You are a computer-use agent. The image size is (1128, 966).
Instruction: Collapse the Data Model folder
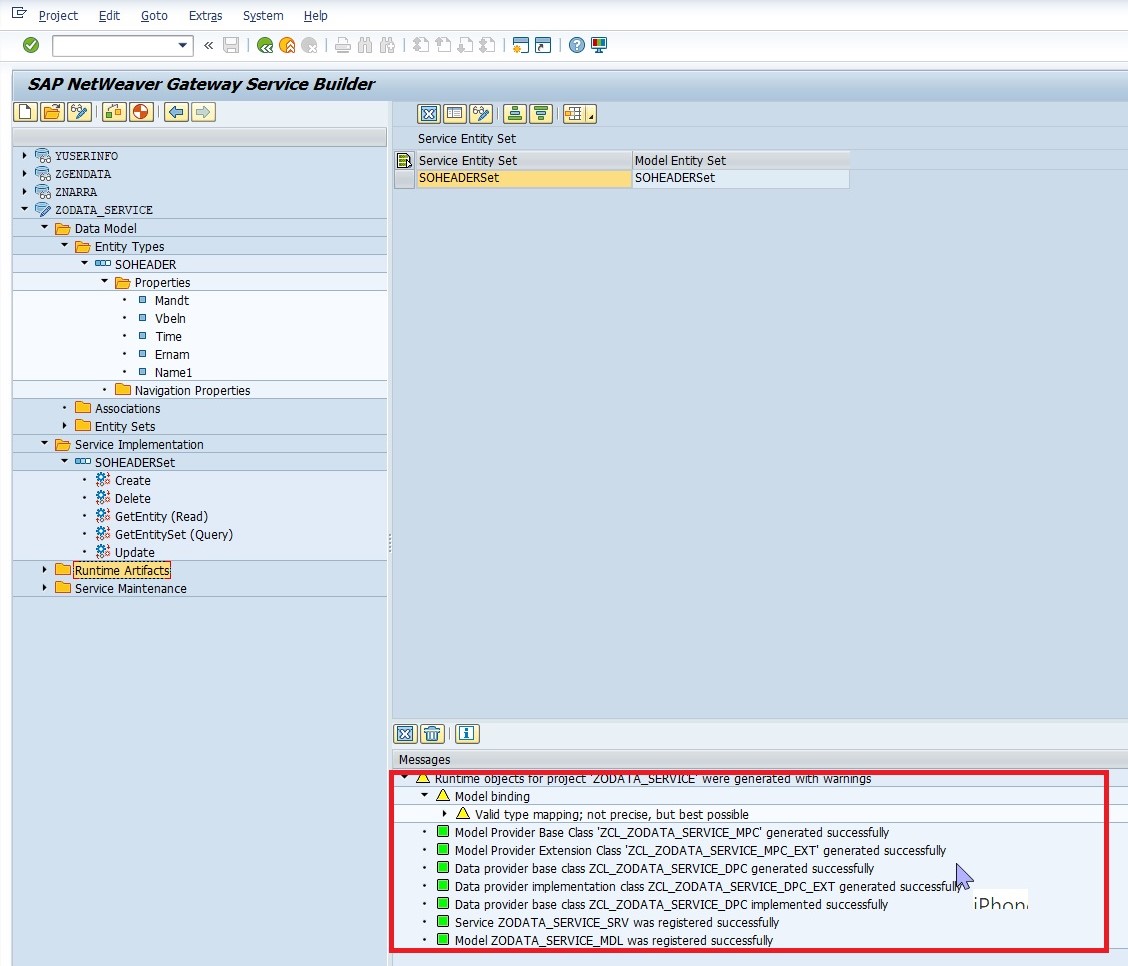(43, 228)
